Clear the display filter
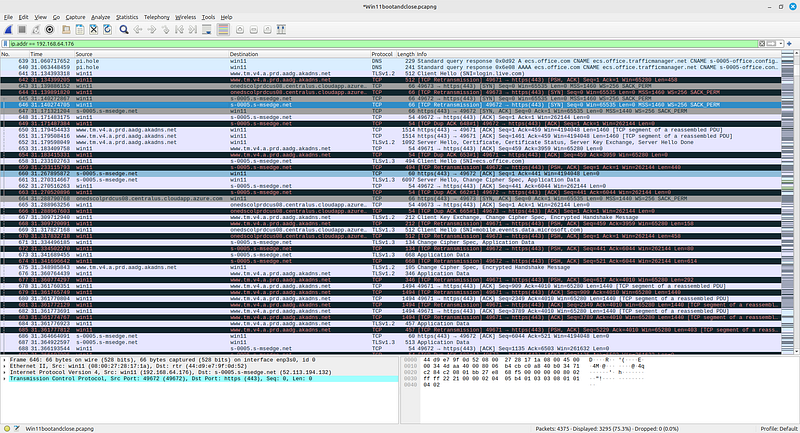This screenshot has width=800, height=433. [762, 44]
